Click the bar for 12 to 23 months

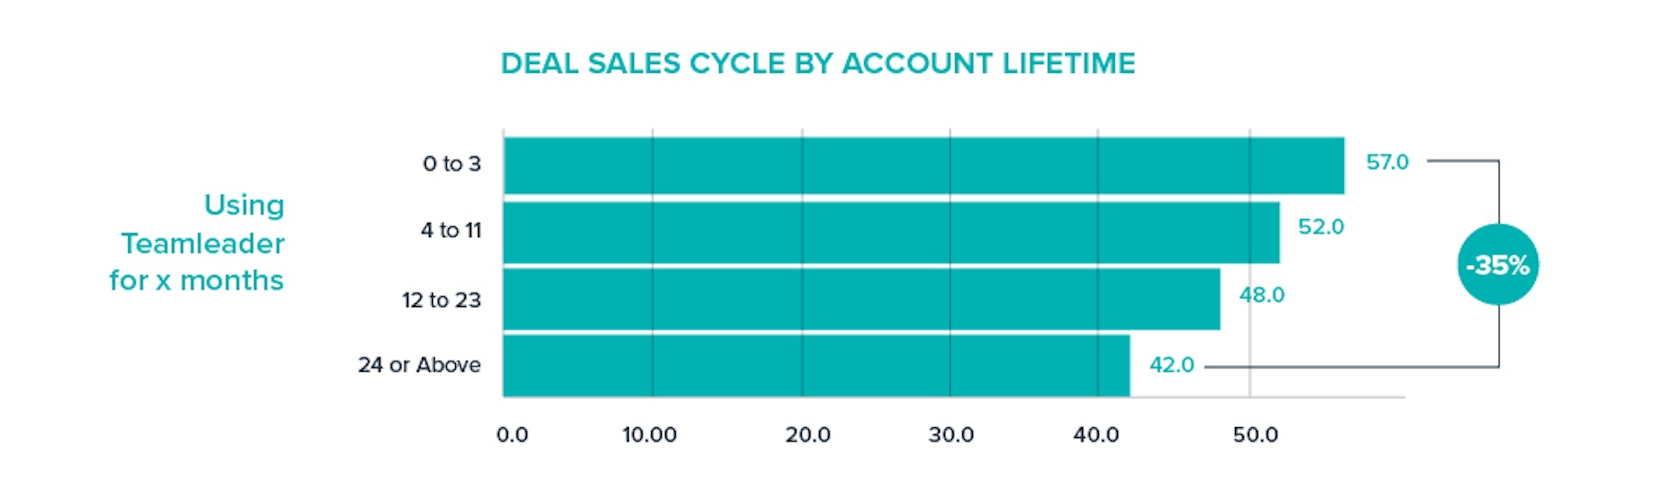point(861,299)
